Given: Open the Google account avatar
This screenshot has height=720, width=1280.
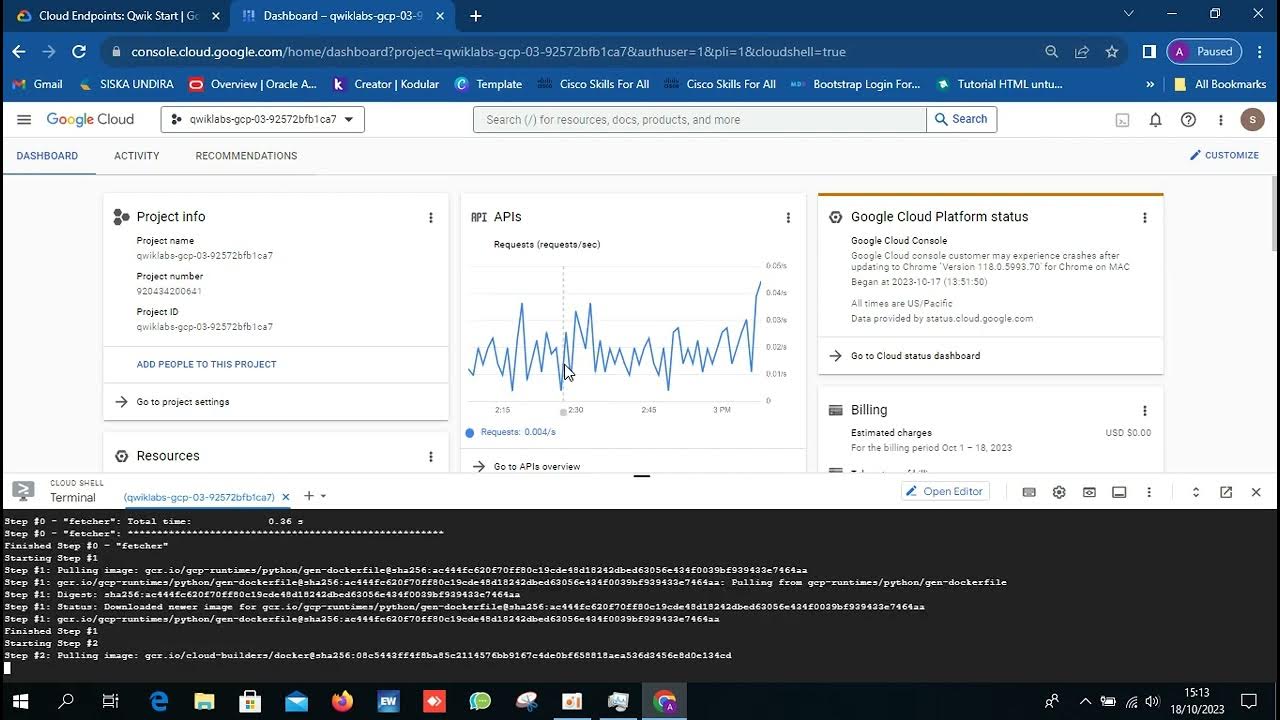Looking at the screenshot, I should pyautogui.click(x=1252, y=119).
